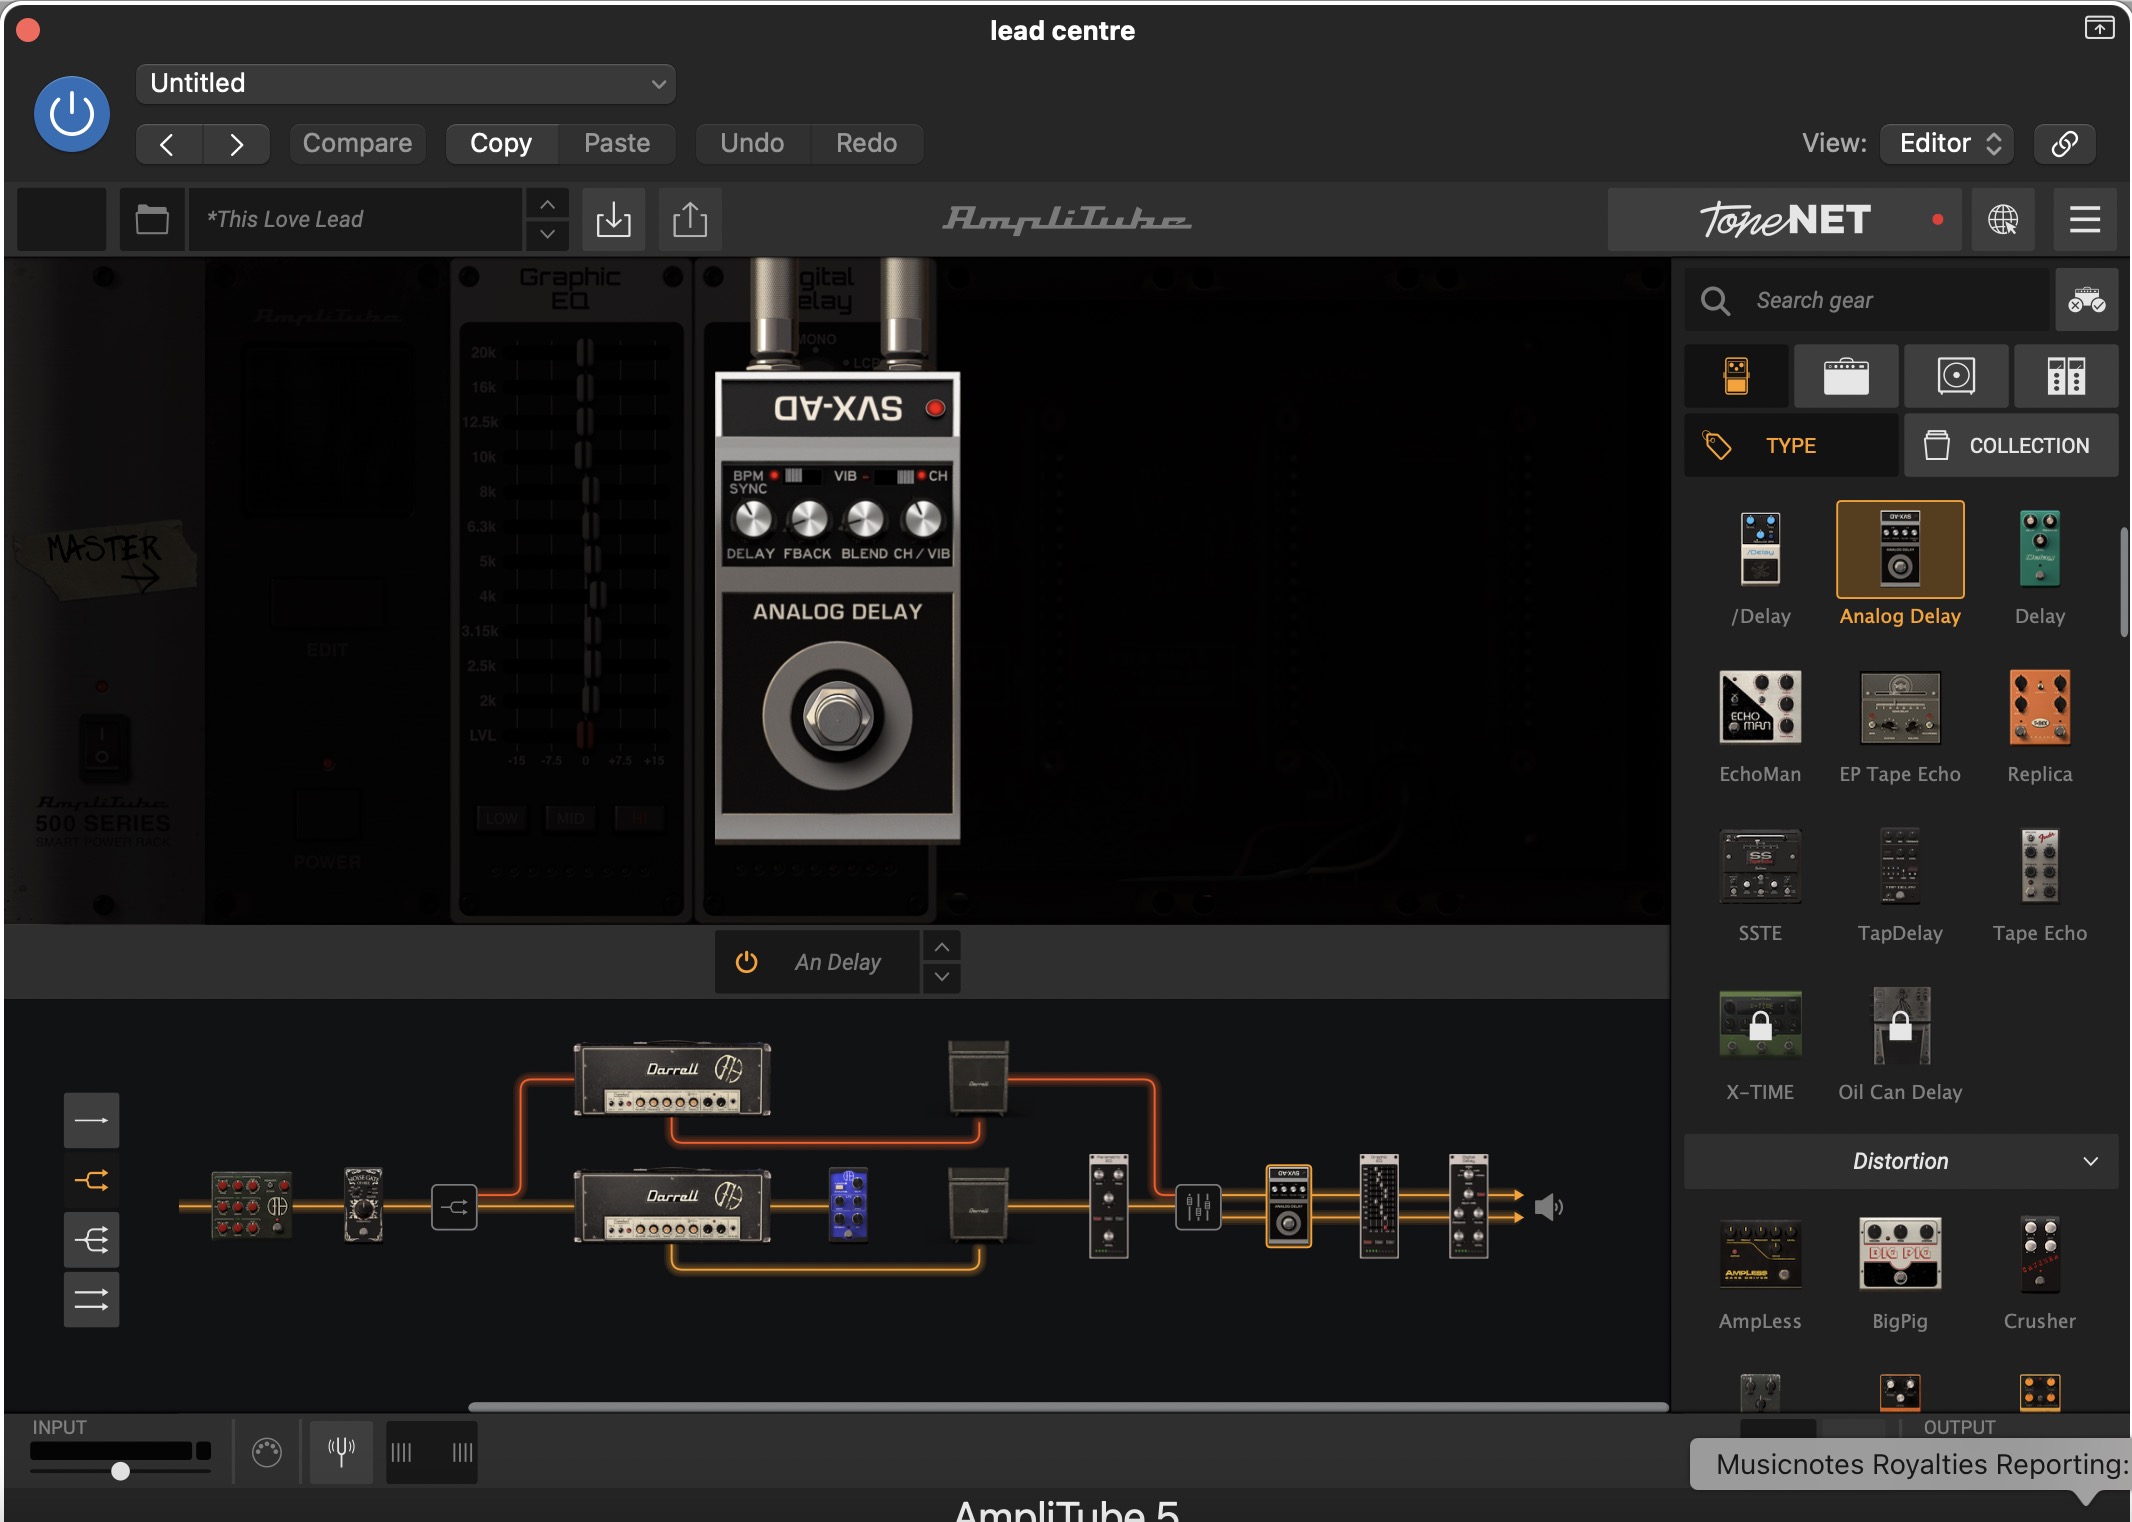
Task: Collapse the Distortion category section
Action: [1901, 1161]
